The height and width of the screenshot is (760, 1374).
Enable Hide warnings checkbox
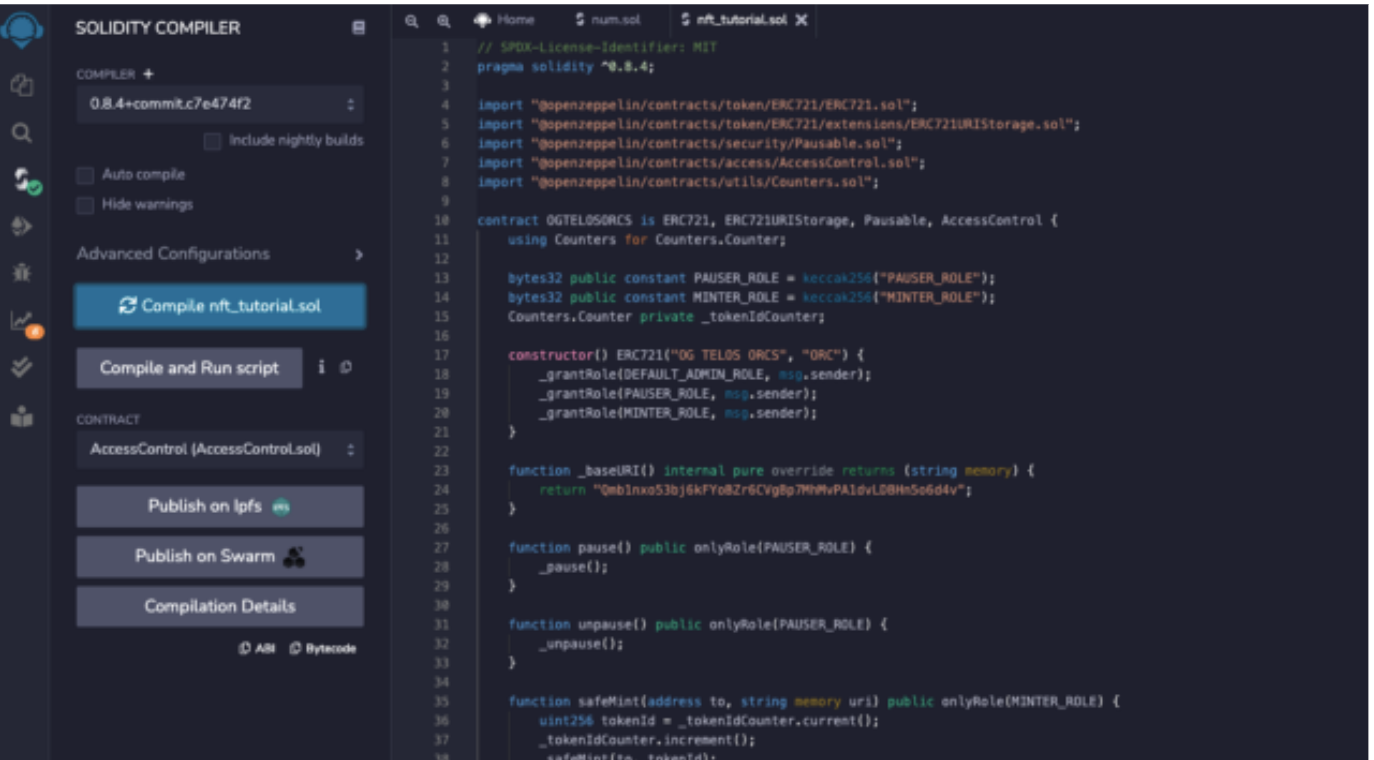click(85, 205)
